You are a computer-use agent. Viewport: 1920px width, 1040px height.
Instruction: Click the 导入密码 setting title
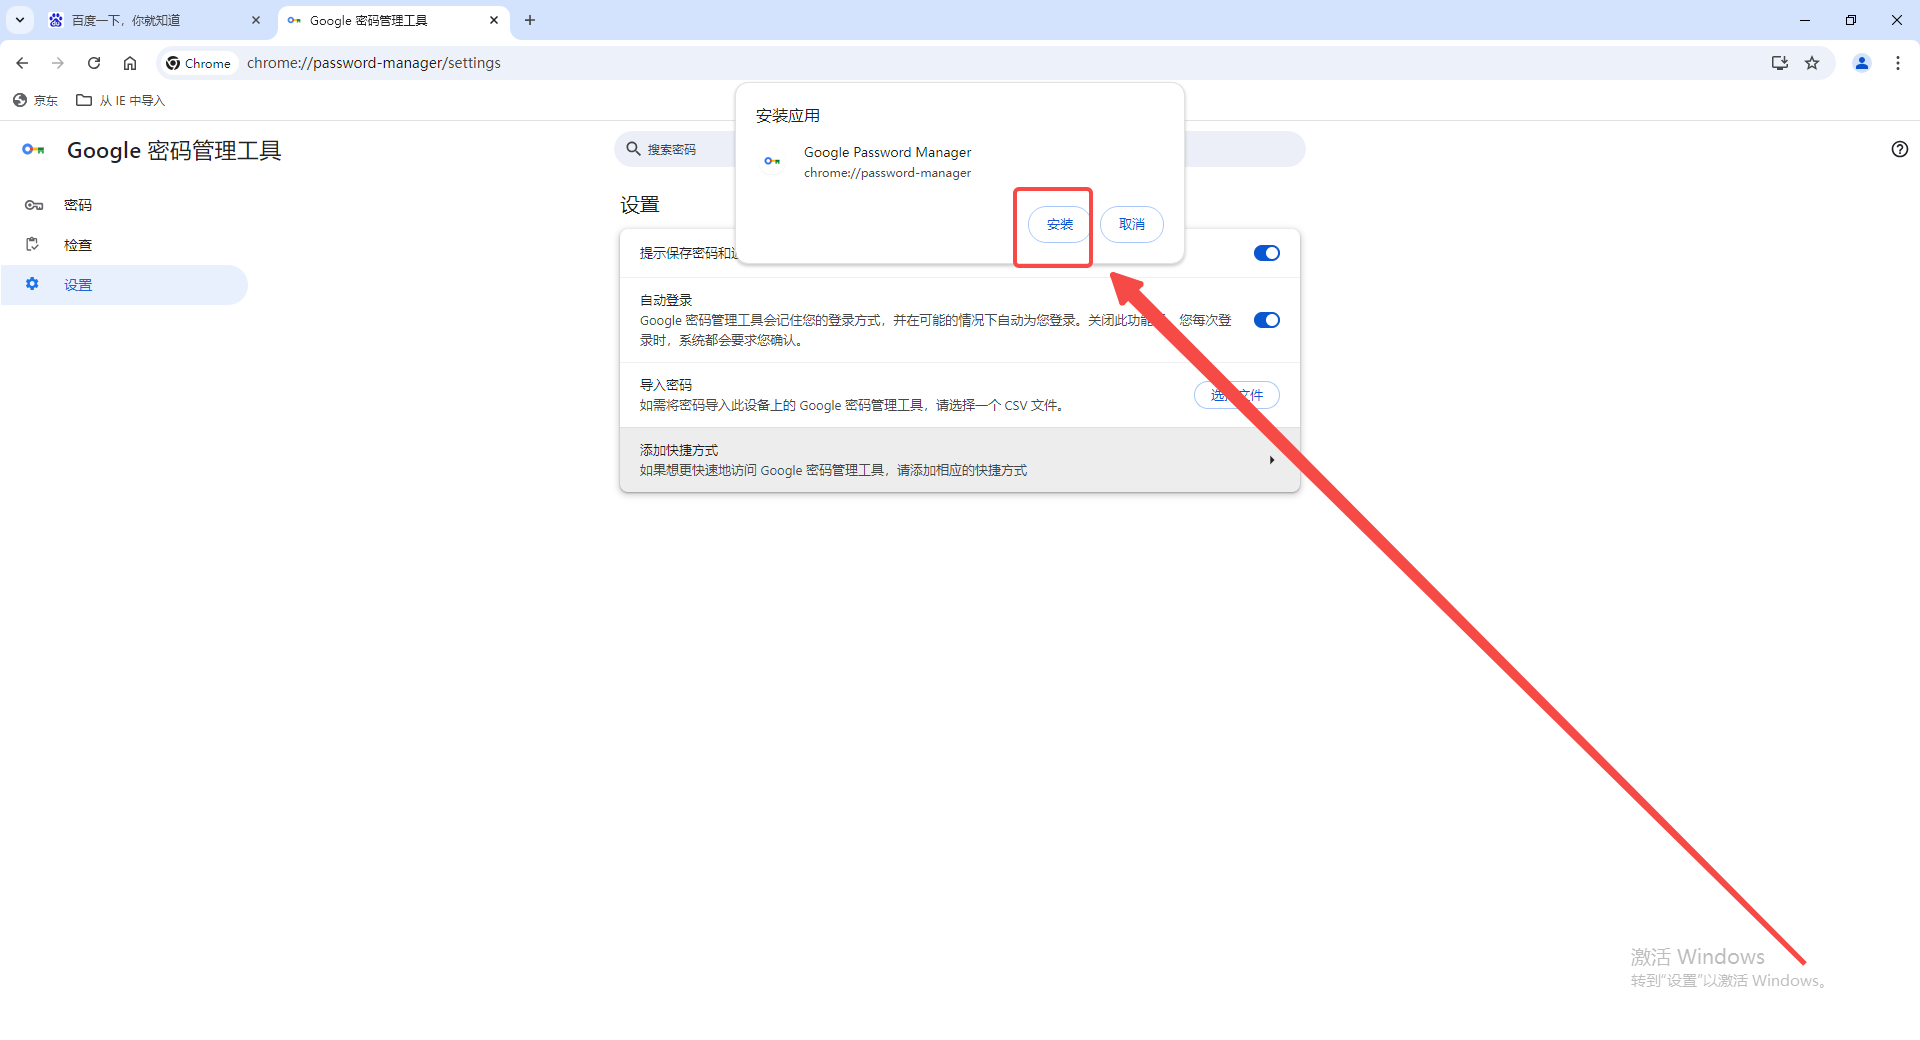click(666, 385)
